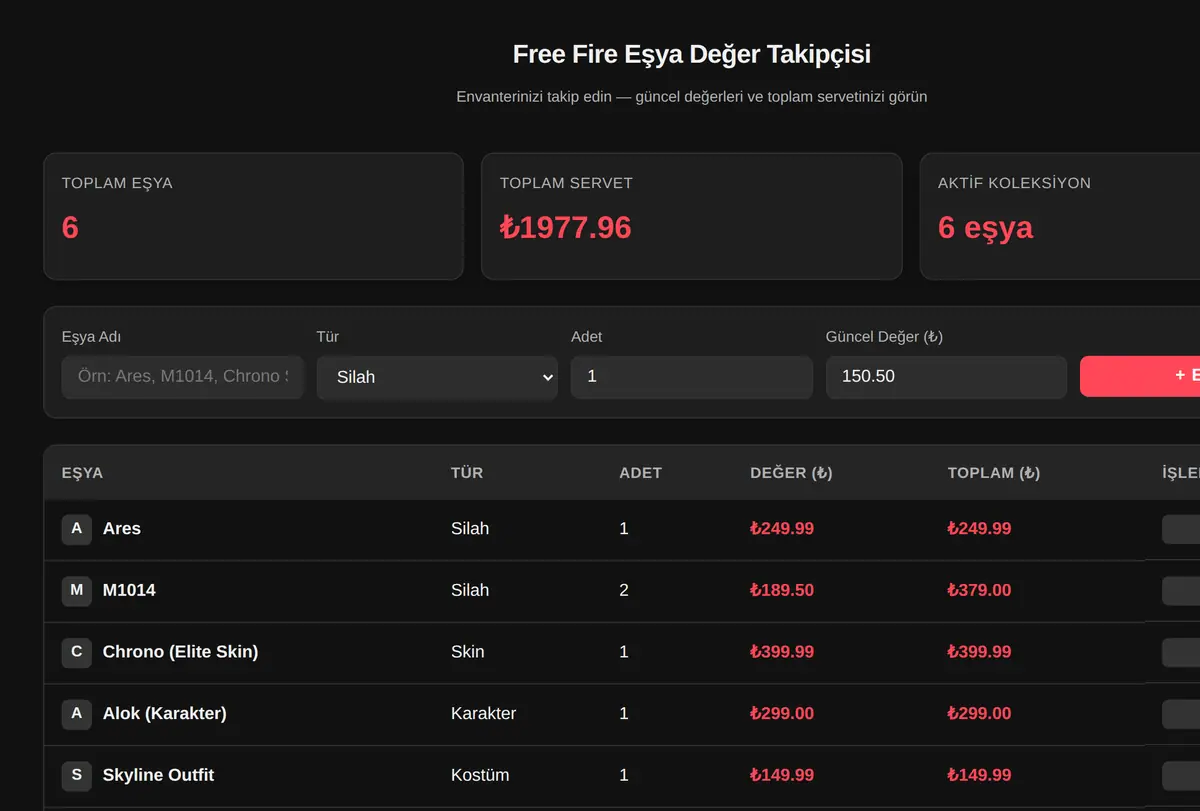Click the Aktif Koleksiyon value 6 eşya
The height and width of the screenshot is (811, 1200).
(985, 228)
